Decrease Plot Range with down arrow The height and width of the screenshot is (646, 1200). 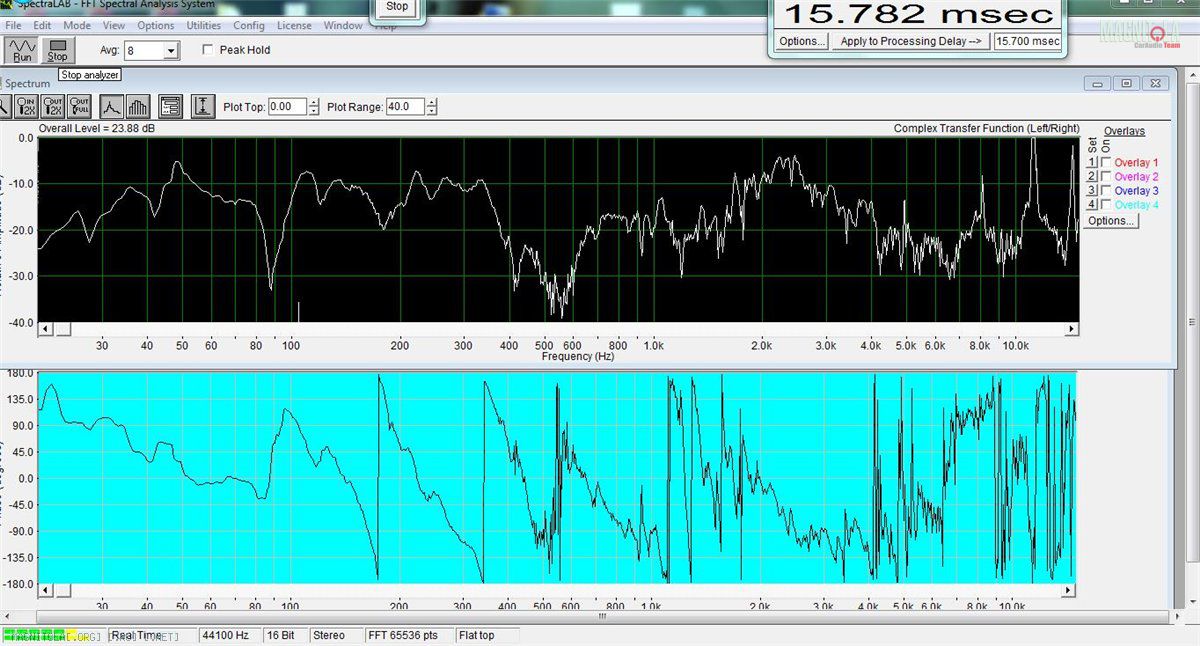coord(432,111)
